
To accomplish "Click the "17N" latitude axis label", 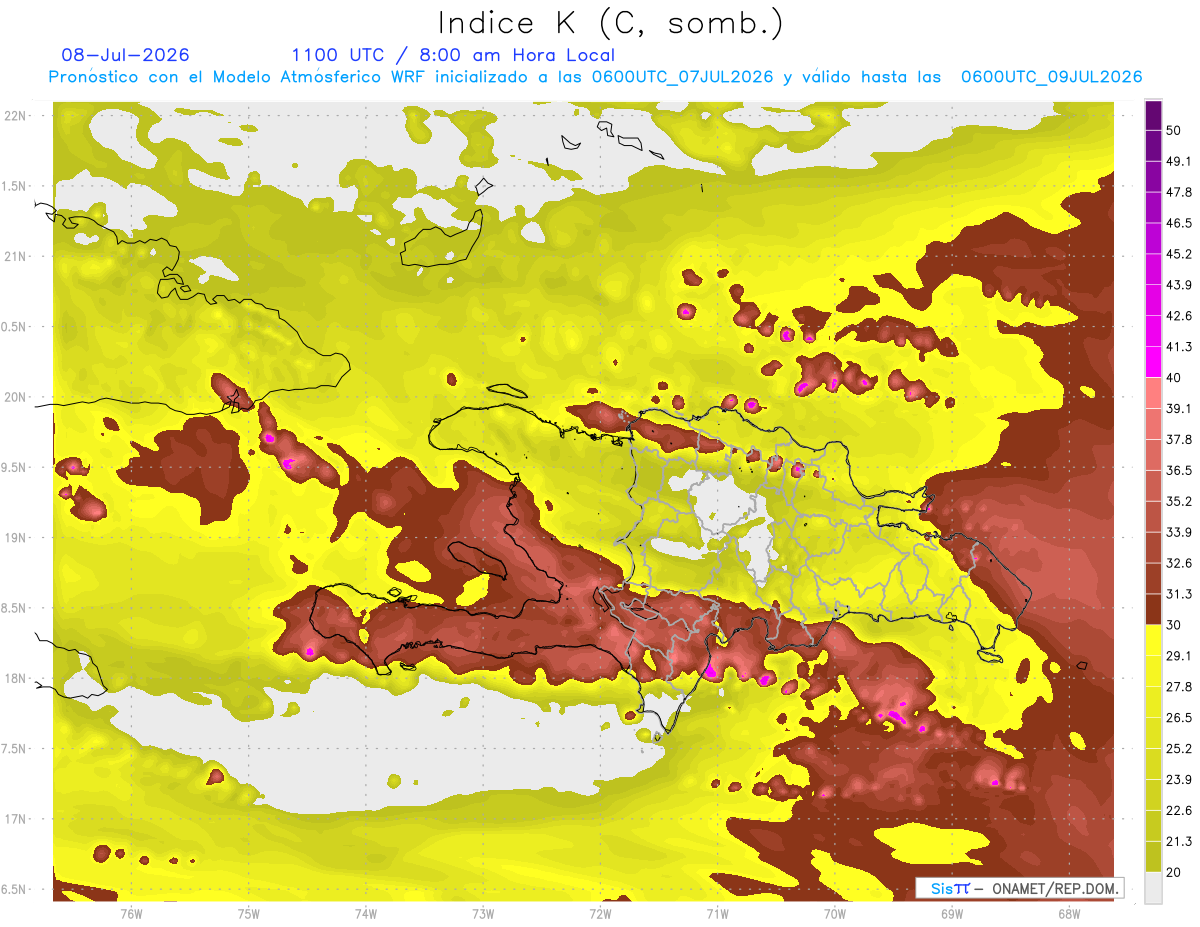I will pos(16,819).
